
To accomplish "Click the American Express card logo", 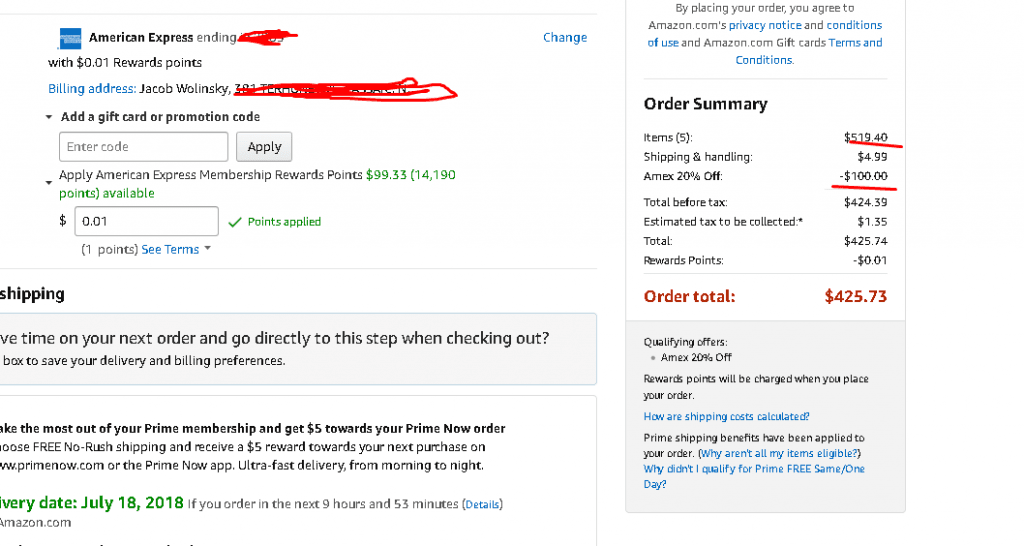I will [71, 38].
